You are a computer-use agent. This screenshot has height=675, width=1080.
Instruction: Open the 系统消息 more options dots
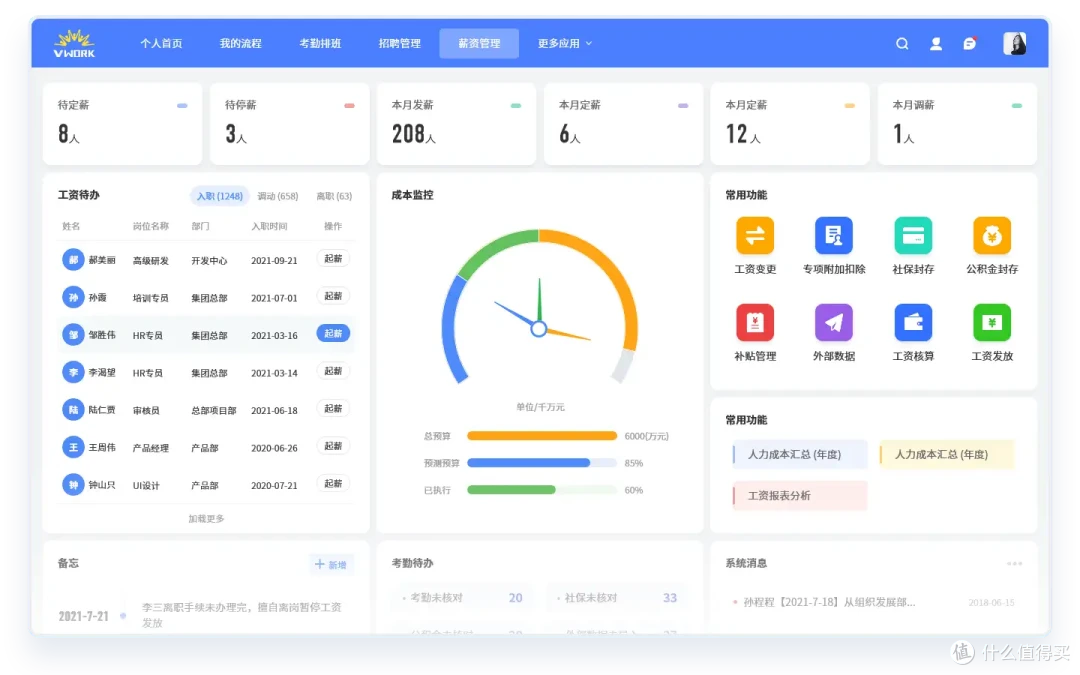(x=1014, y=563)
